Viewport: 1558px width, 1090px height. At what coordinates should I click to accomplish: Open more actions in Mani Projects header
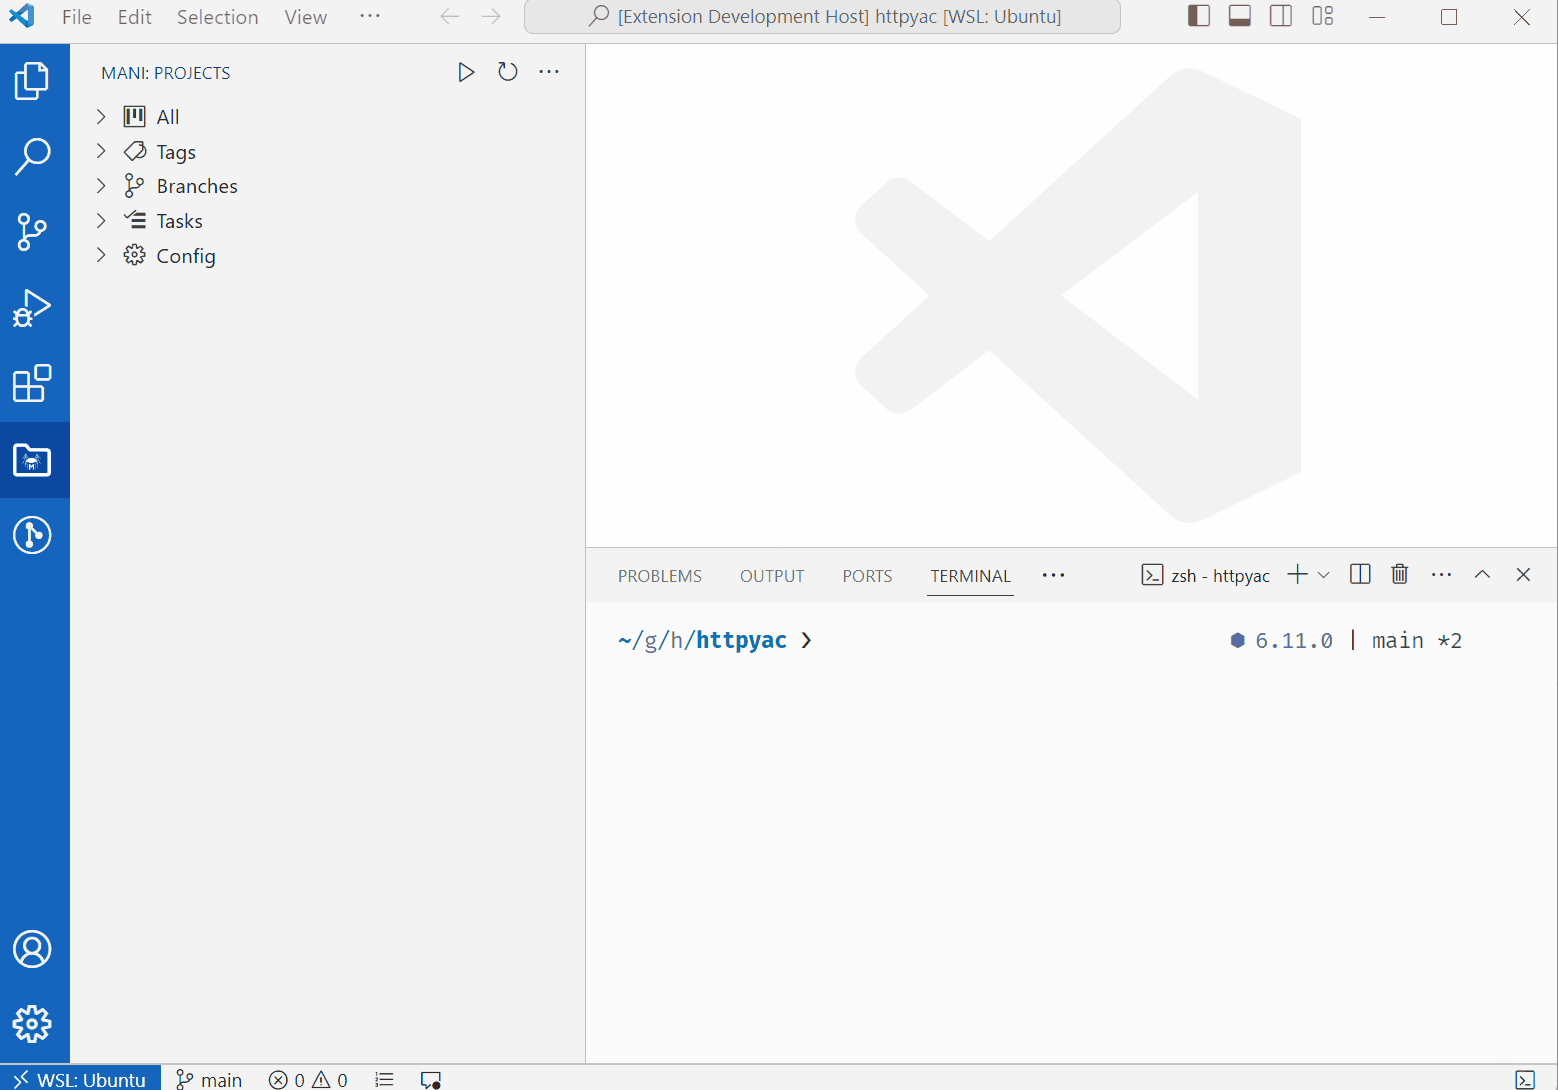pos(549,72)
